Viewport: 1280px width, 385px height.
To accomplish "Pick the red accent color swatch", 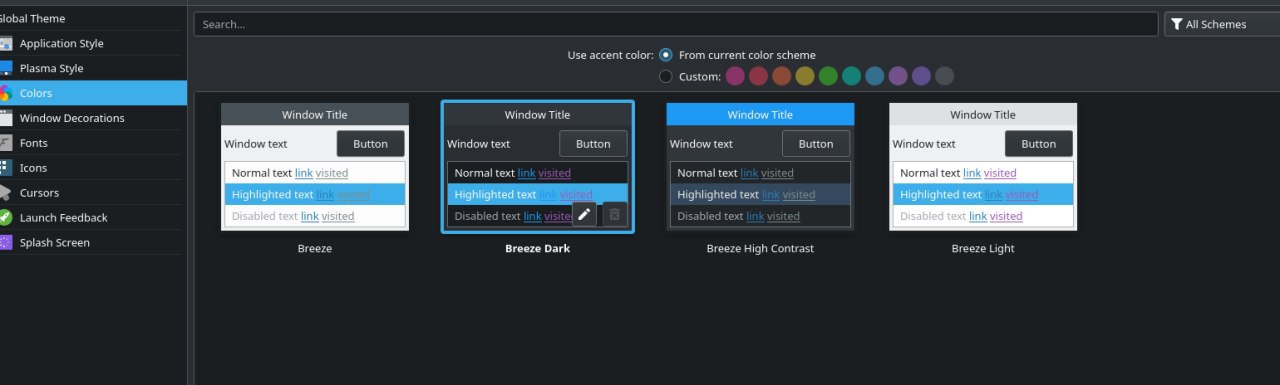I will click(x=758, y=76).
